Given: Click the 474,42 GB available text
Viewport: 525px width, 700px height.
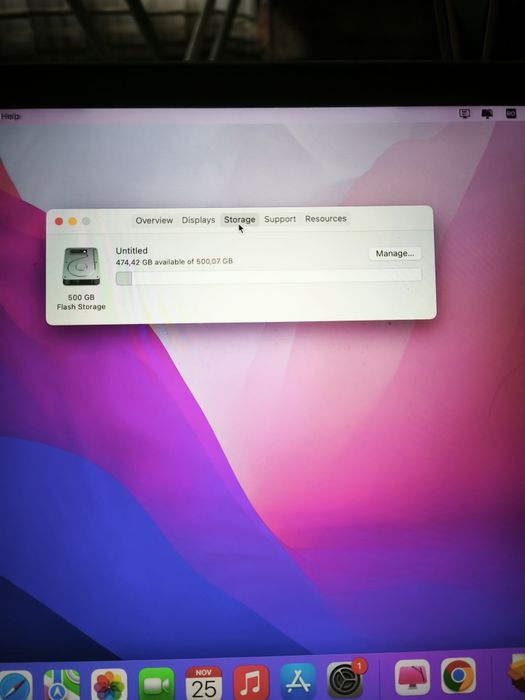Looking at the screenshot, I should point(174,262).
